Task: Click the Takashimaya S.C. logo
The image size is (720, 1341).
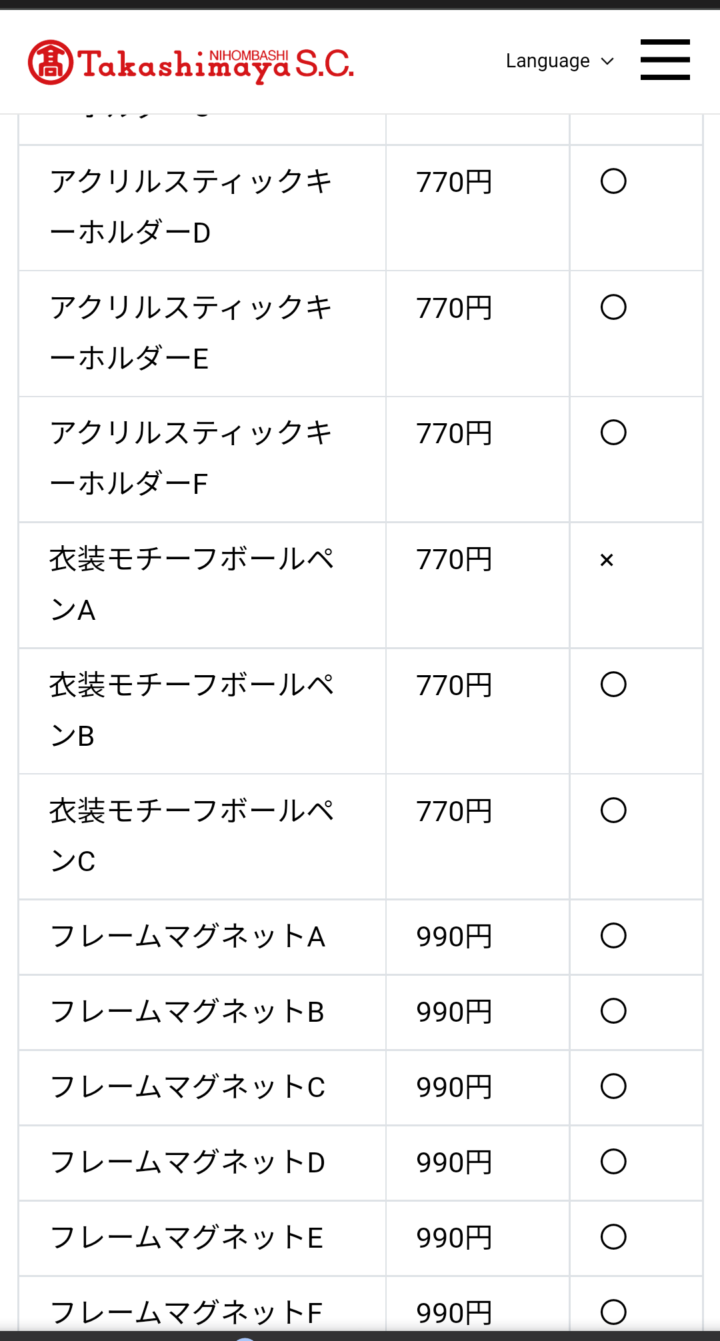Action: click(190, 62)
